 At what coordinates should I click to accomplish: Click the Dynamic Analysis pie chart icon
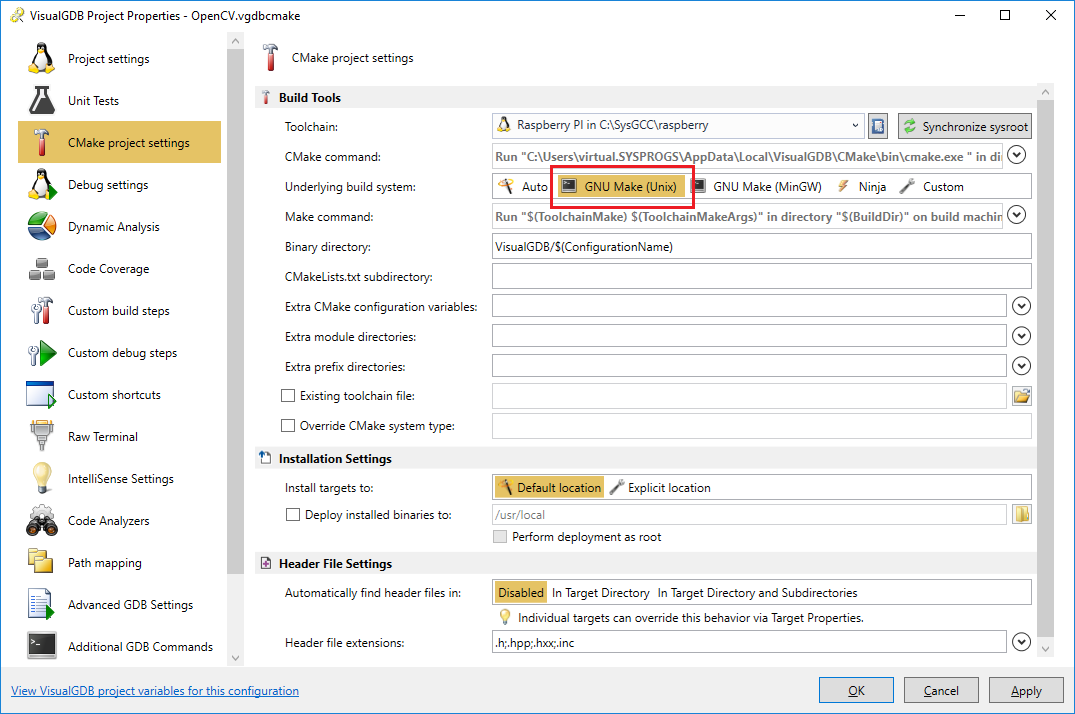[x=42, y=226]
